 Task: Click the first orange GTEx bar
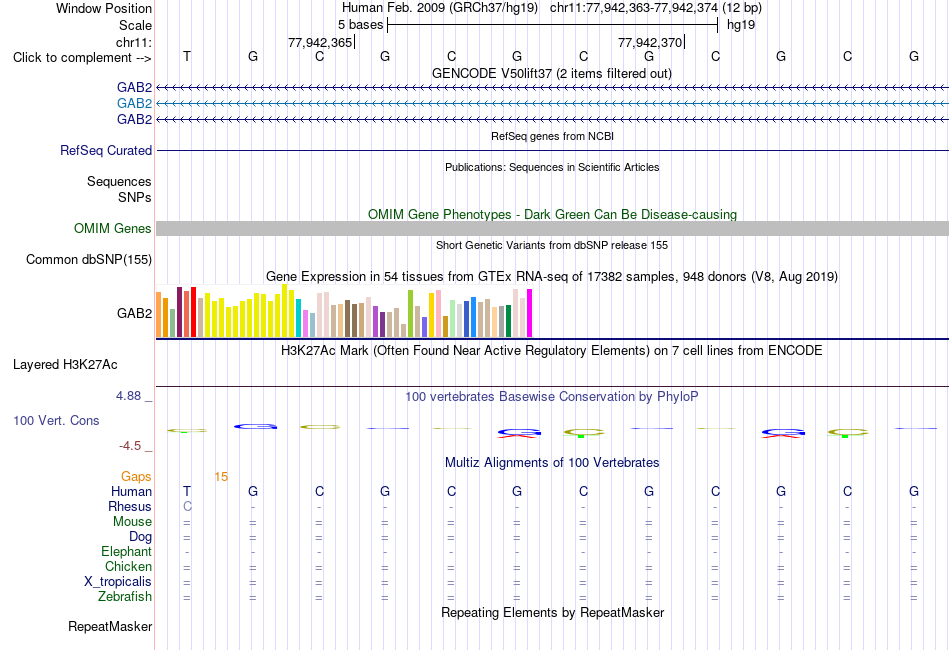tap(159, 314)
